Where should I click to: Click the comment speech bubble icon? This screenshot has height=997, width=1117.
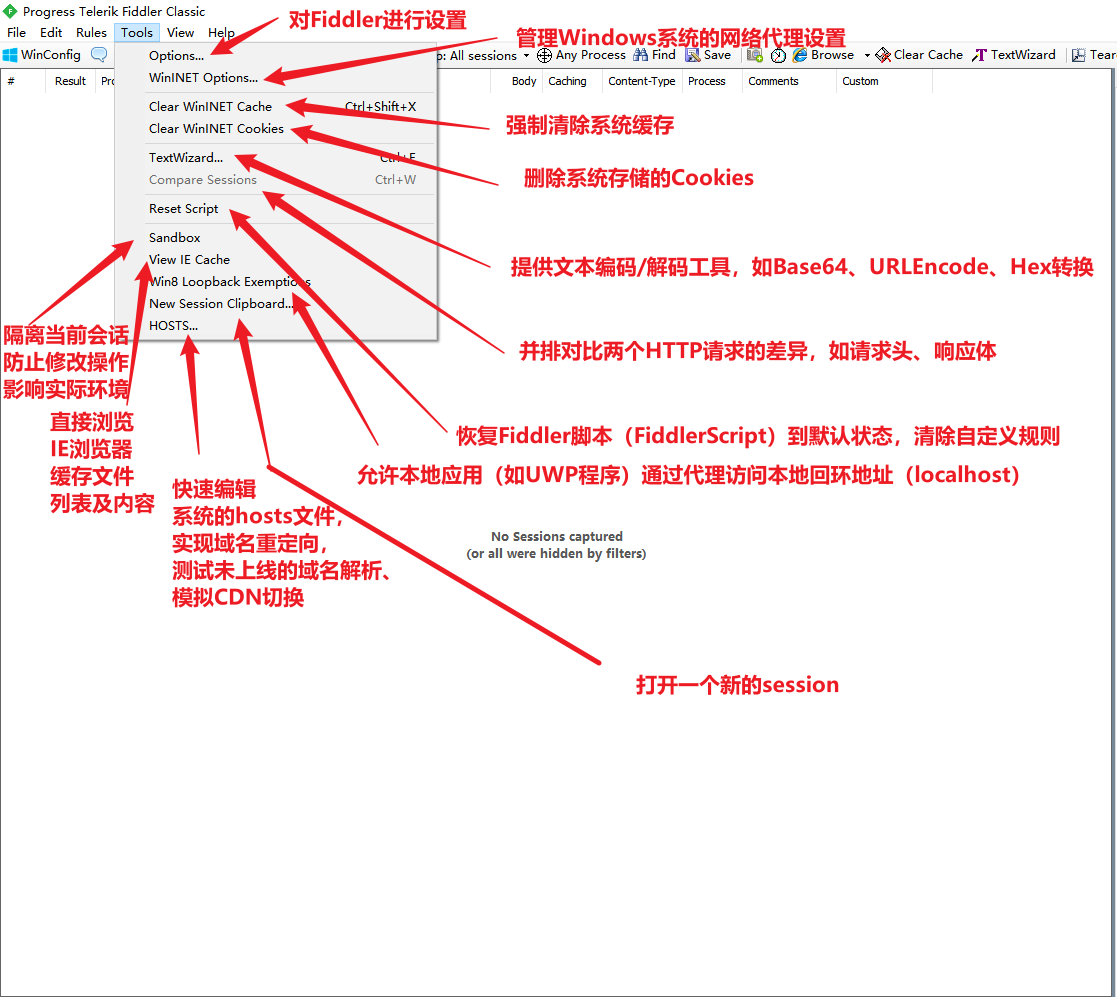tap(99, 55)
